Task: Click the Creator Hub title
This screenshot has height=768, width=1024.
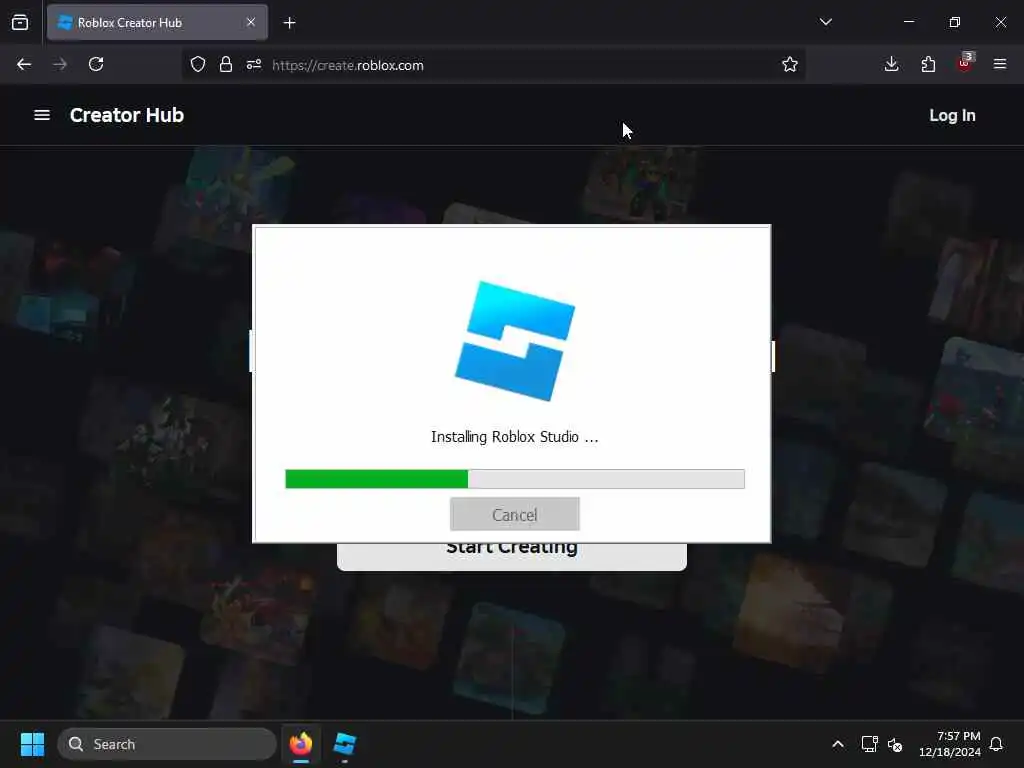Action: tap(127, 115)
